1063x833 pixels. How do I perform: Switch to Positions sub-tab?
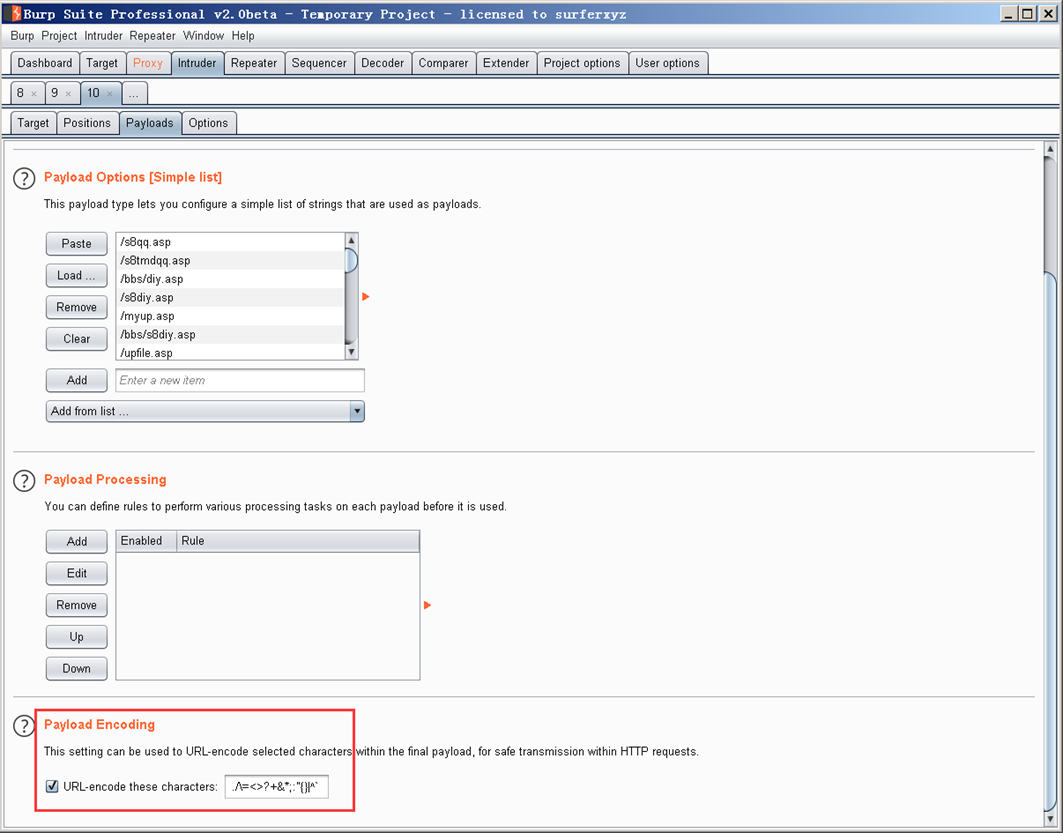[x=87, y=123]
